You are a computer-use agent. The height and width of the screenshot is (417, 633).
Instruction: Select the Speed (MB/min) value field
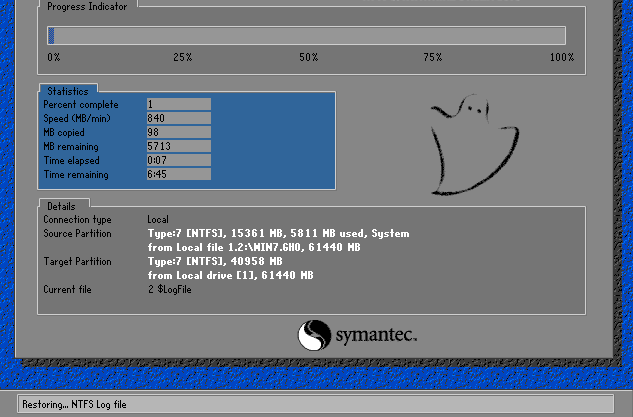click(x=178, y=119)
